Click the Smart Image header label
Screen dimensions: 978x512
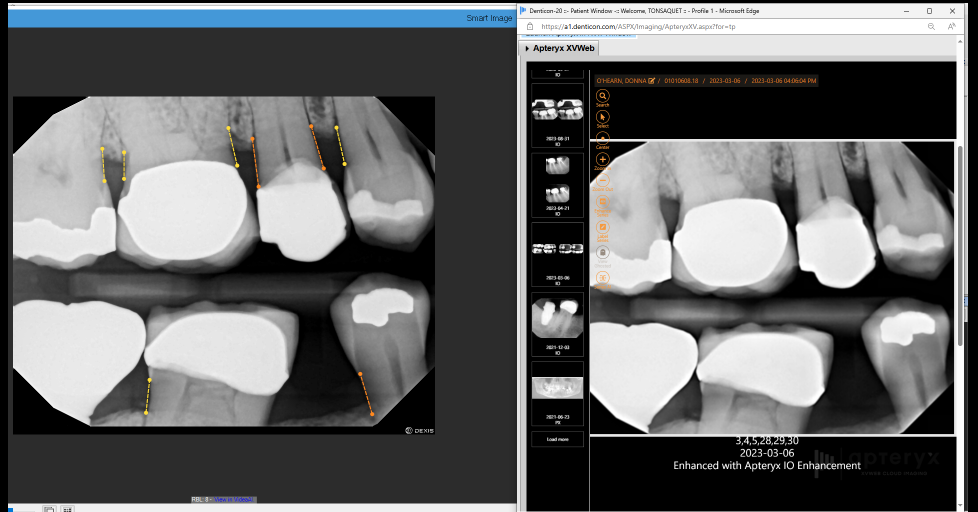(x=489, y=18)
